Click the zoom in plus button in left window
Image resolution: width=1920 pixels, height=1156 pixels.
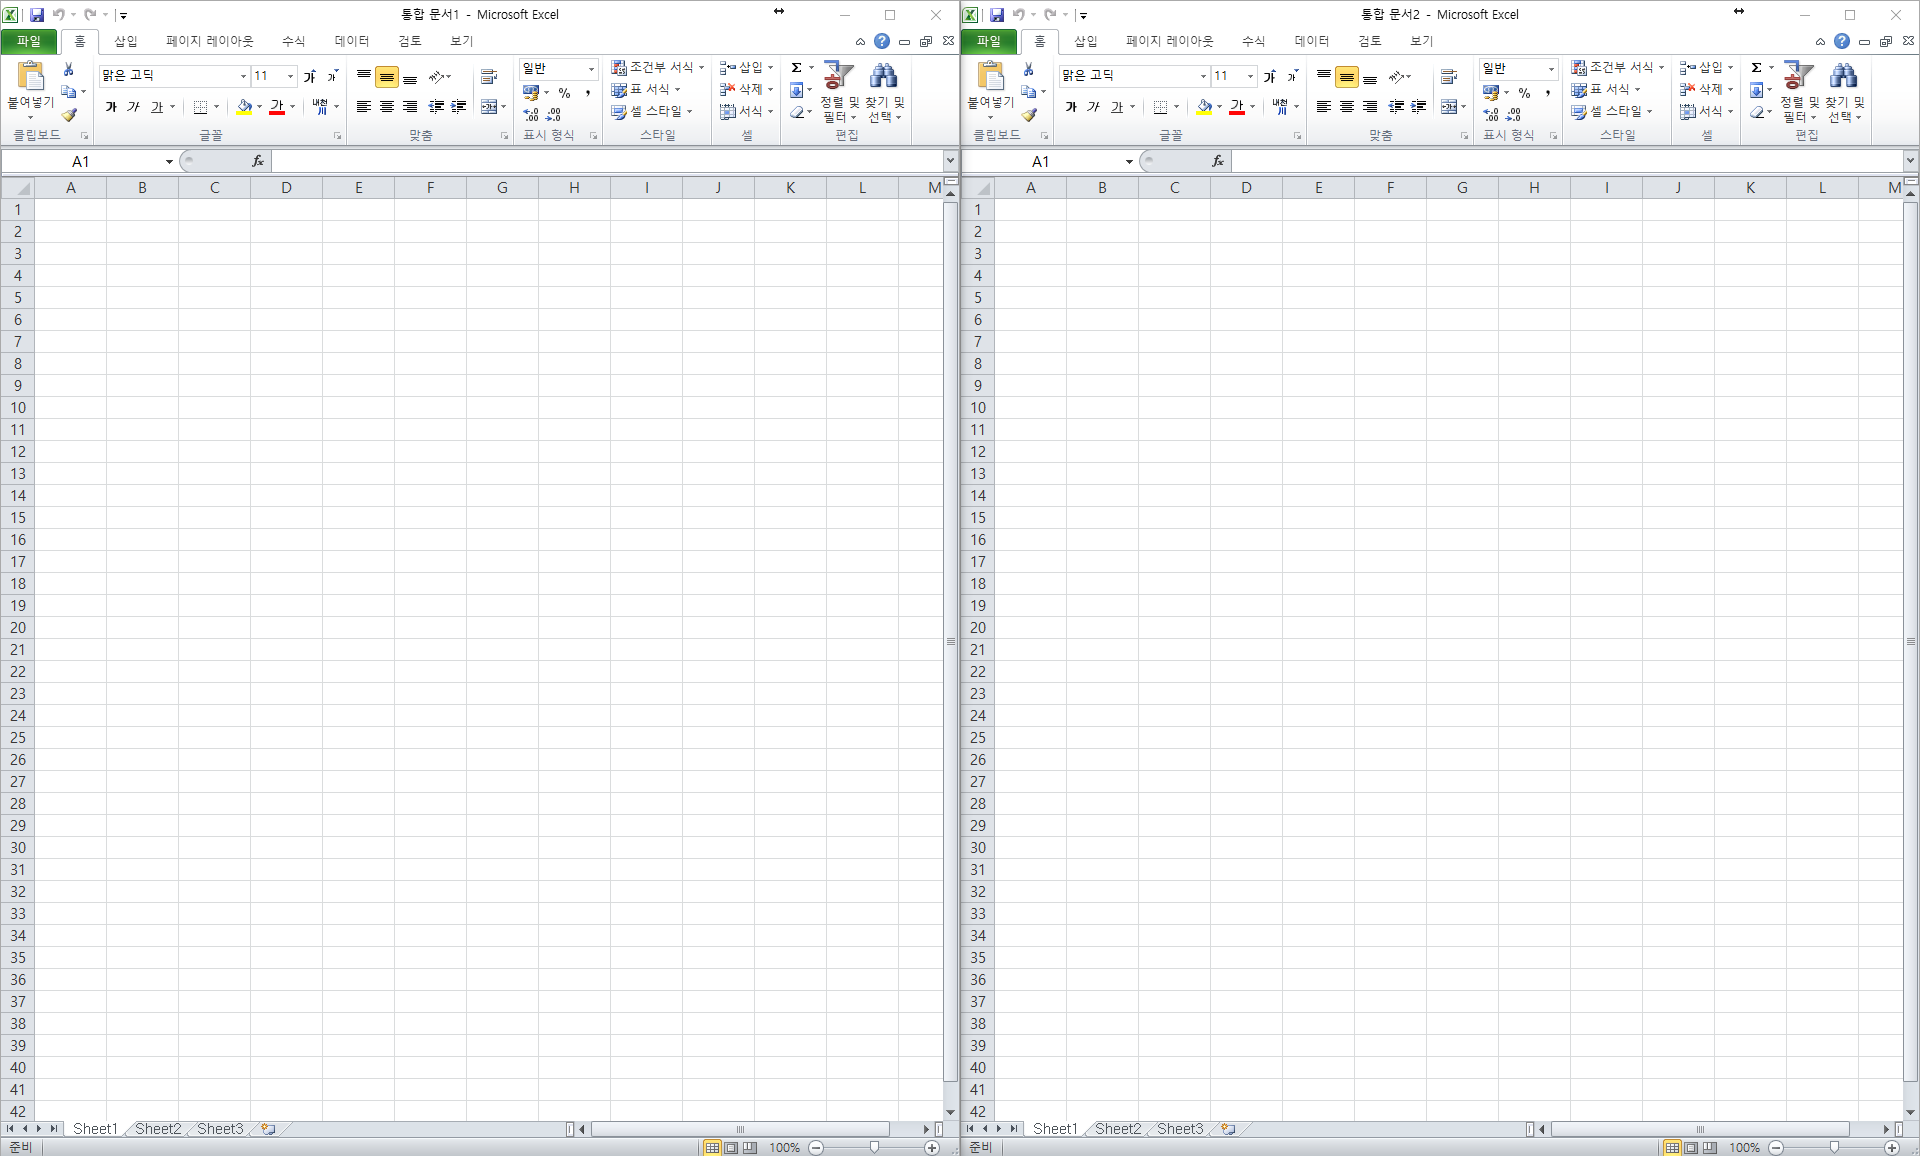[x=932, y=1147]
